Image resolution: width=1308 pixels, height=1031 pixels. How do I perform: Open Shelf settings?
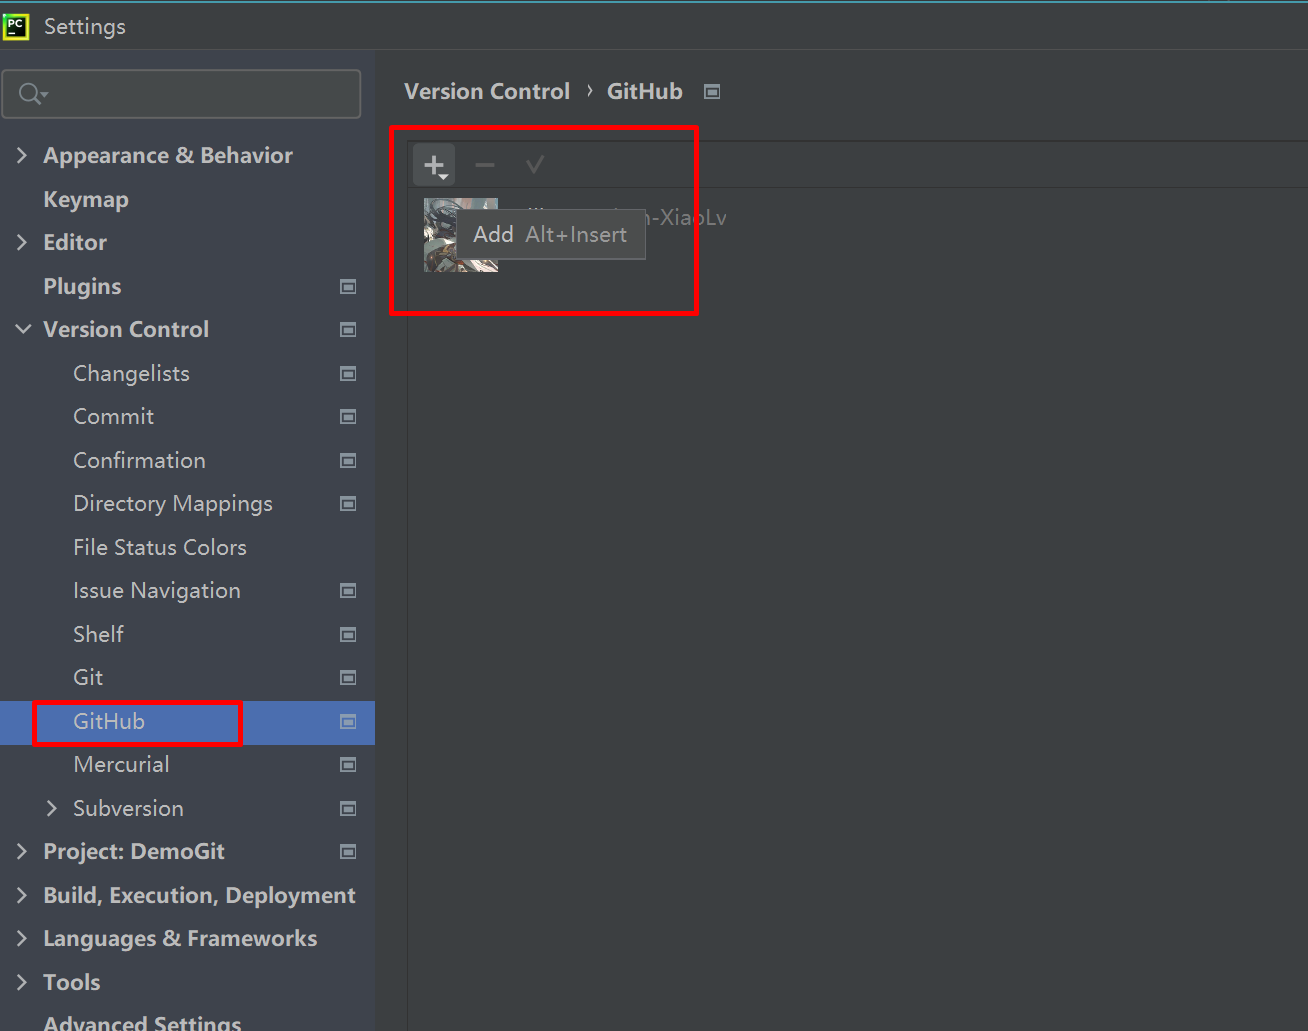pos(98,635)
